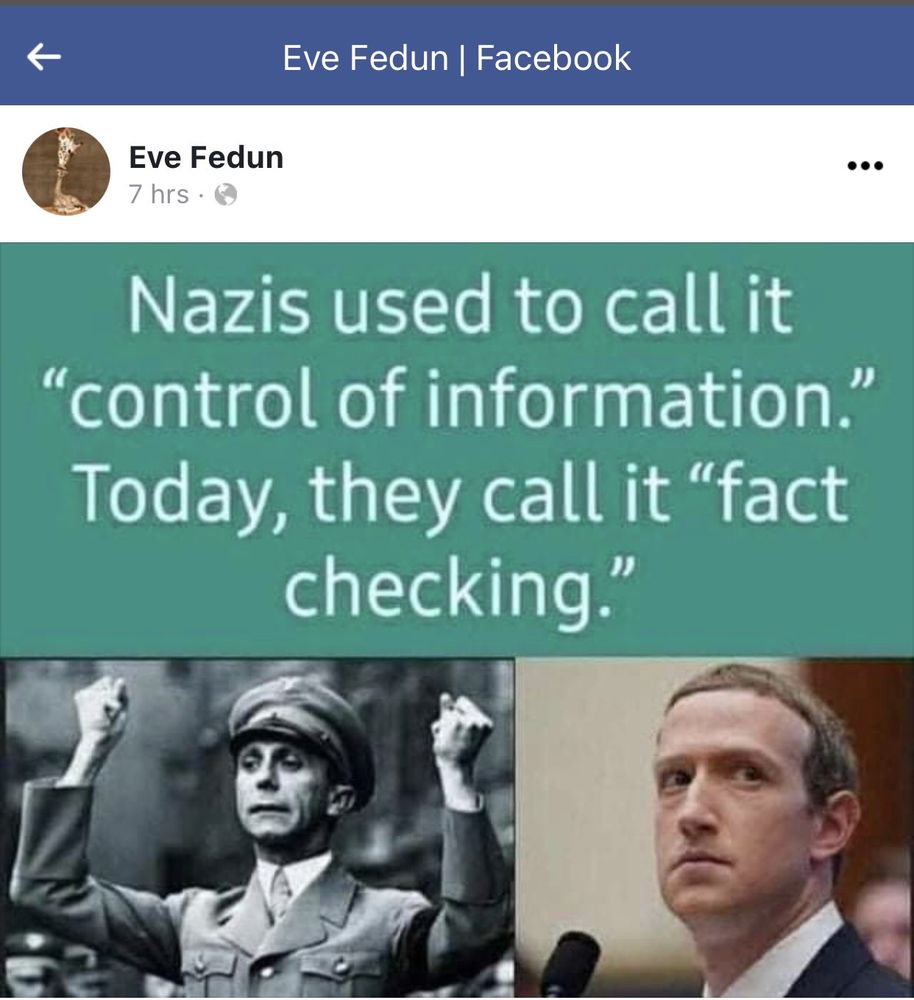The height and width of the screenshot is (1000, 914).
Task: Click the white post header area
Action: [457, 173]
